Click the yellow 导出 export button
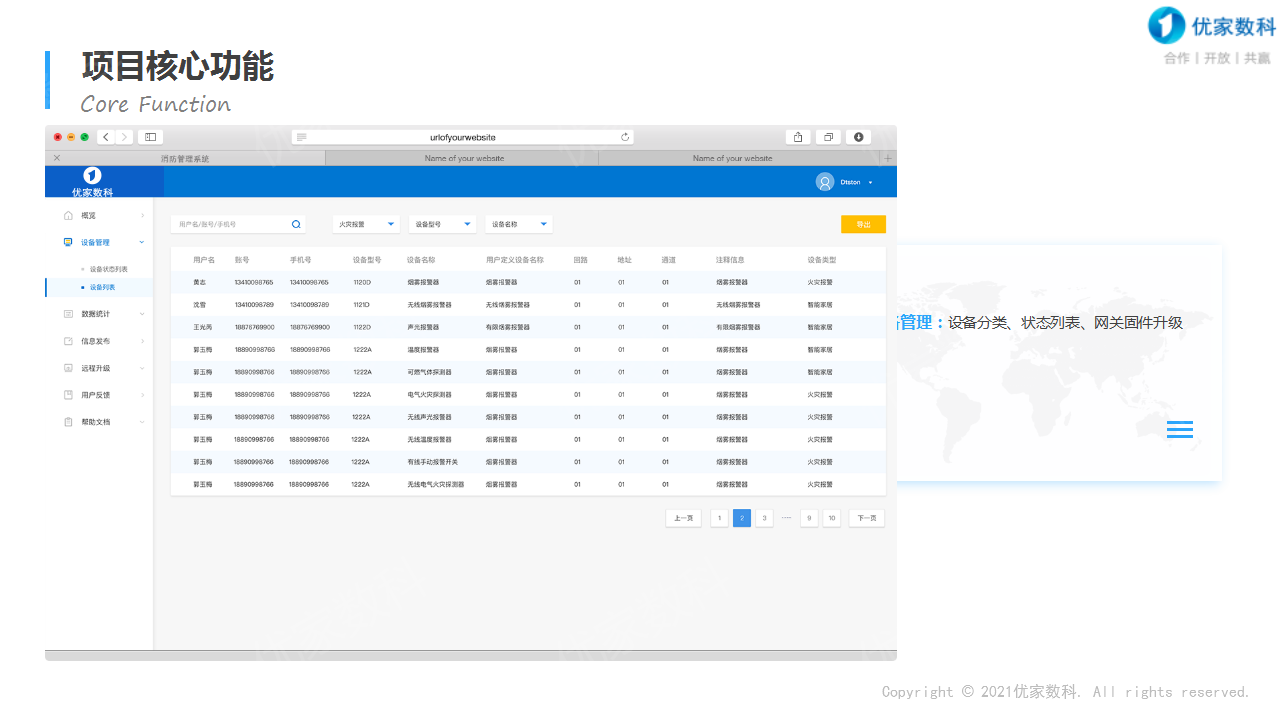The width and height of the screenshot is (1280, 720). (863, 225)
